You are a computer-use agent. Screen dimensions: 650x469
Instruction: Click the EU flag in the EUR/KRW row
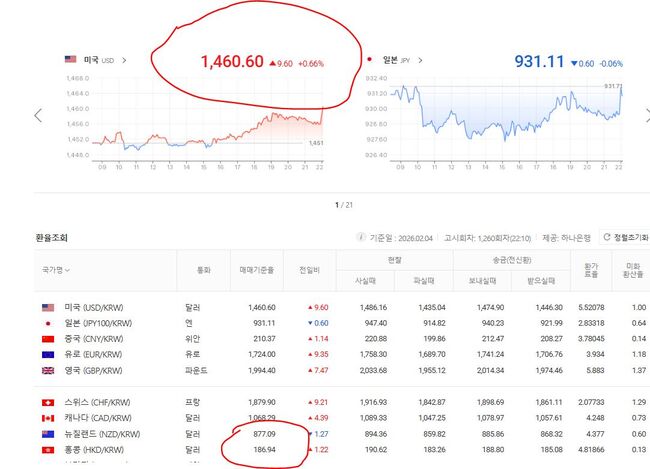(48, 355)
